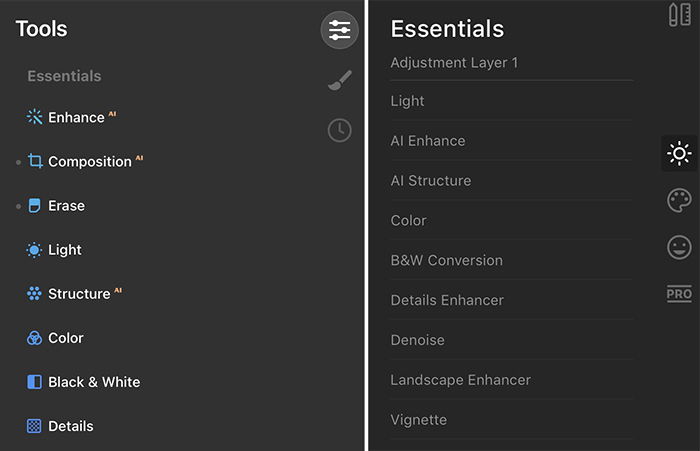
Task: Select the Enhance AI tool
Action: click(x=71, y=117)
